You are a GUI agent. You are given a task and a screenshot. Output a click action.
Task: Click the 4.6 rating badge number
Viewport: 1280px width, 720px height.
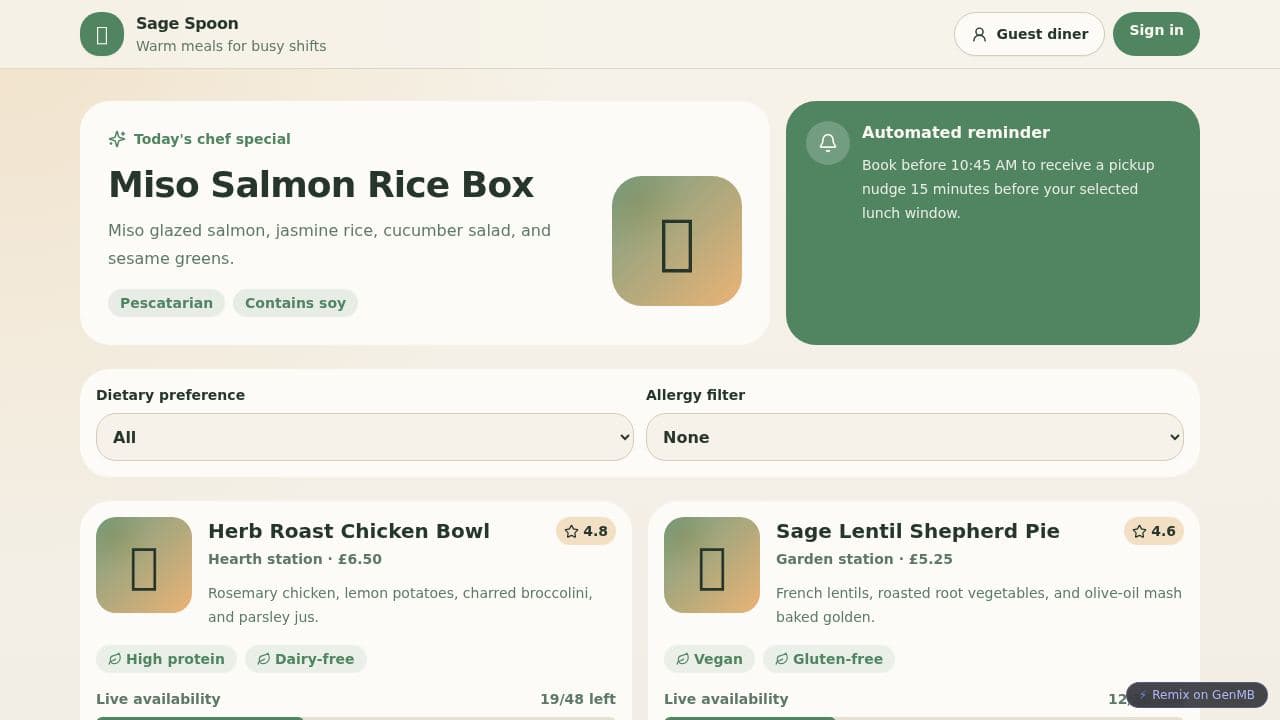coord(1164,531)
